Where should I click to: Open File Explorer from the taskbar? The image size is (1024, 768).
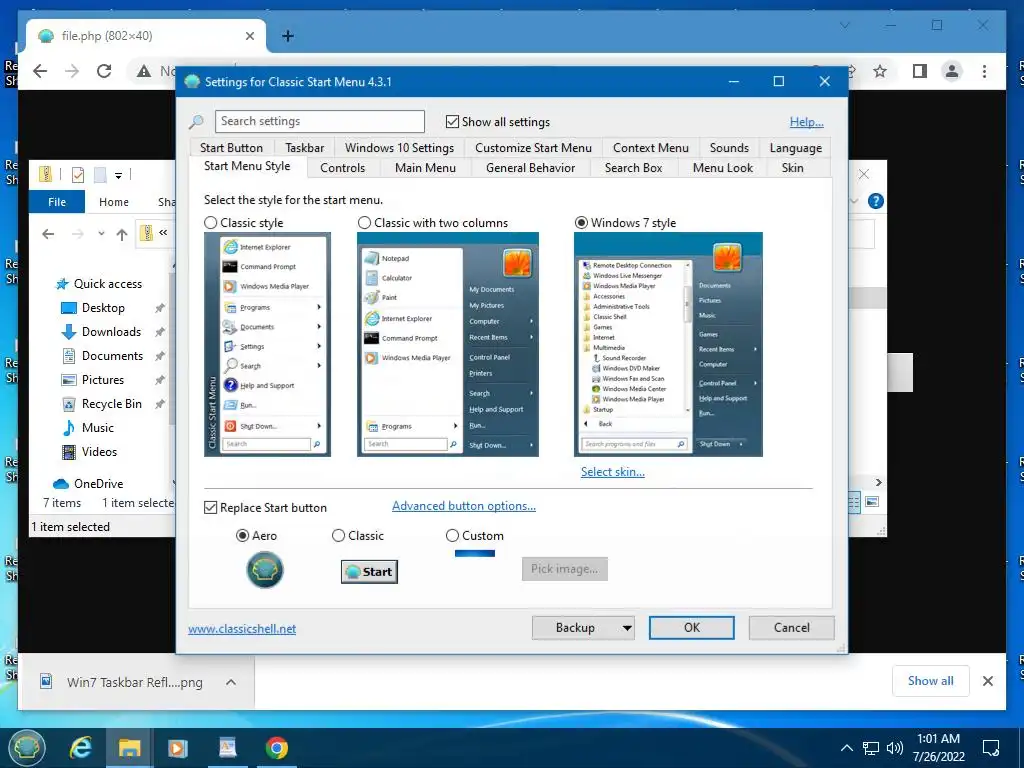coord(129,748)
